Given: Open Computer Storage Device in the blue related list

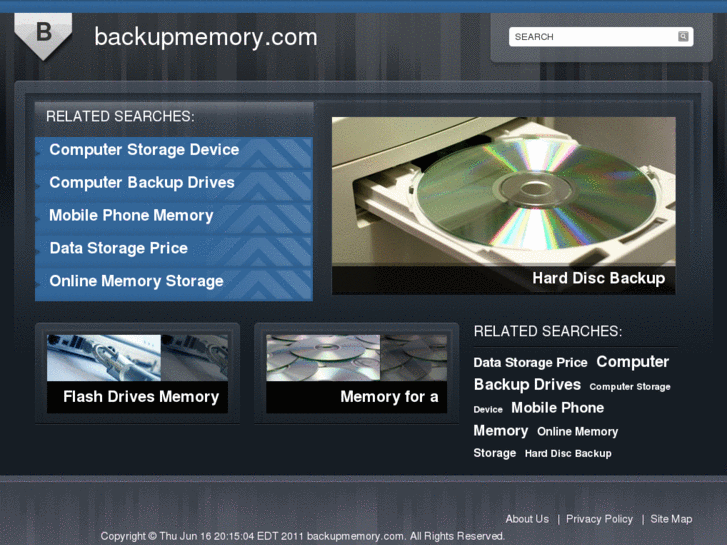Looking at the screenshot, I should tap(144, 149).
